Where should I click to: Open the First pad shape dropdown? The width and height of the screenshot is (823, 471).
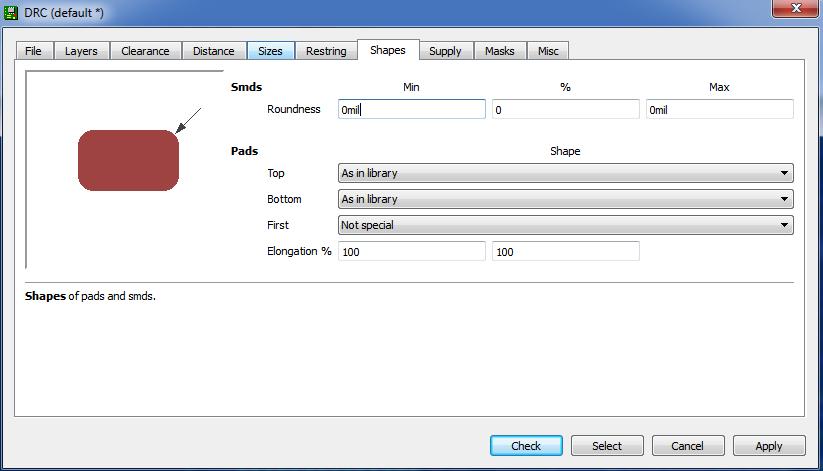[x=566, y=225]
